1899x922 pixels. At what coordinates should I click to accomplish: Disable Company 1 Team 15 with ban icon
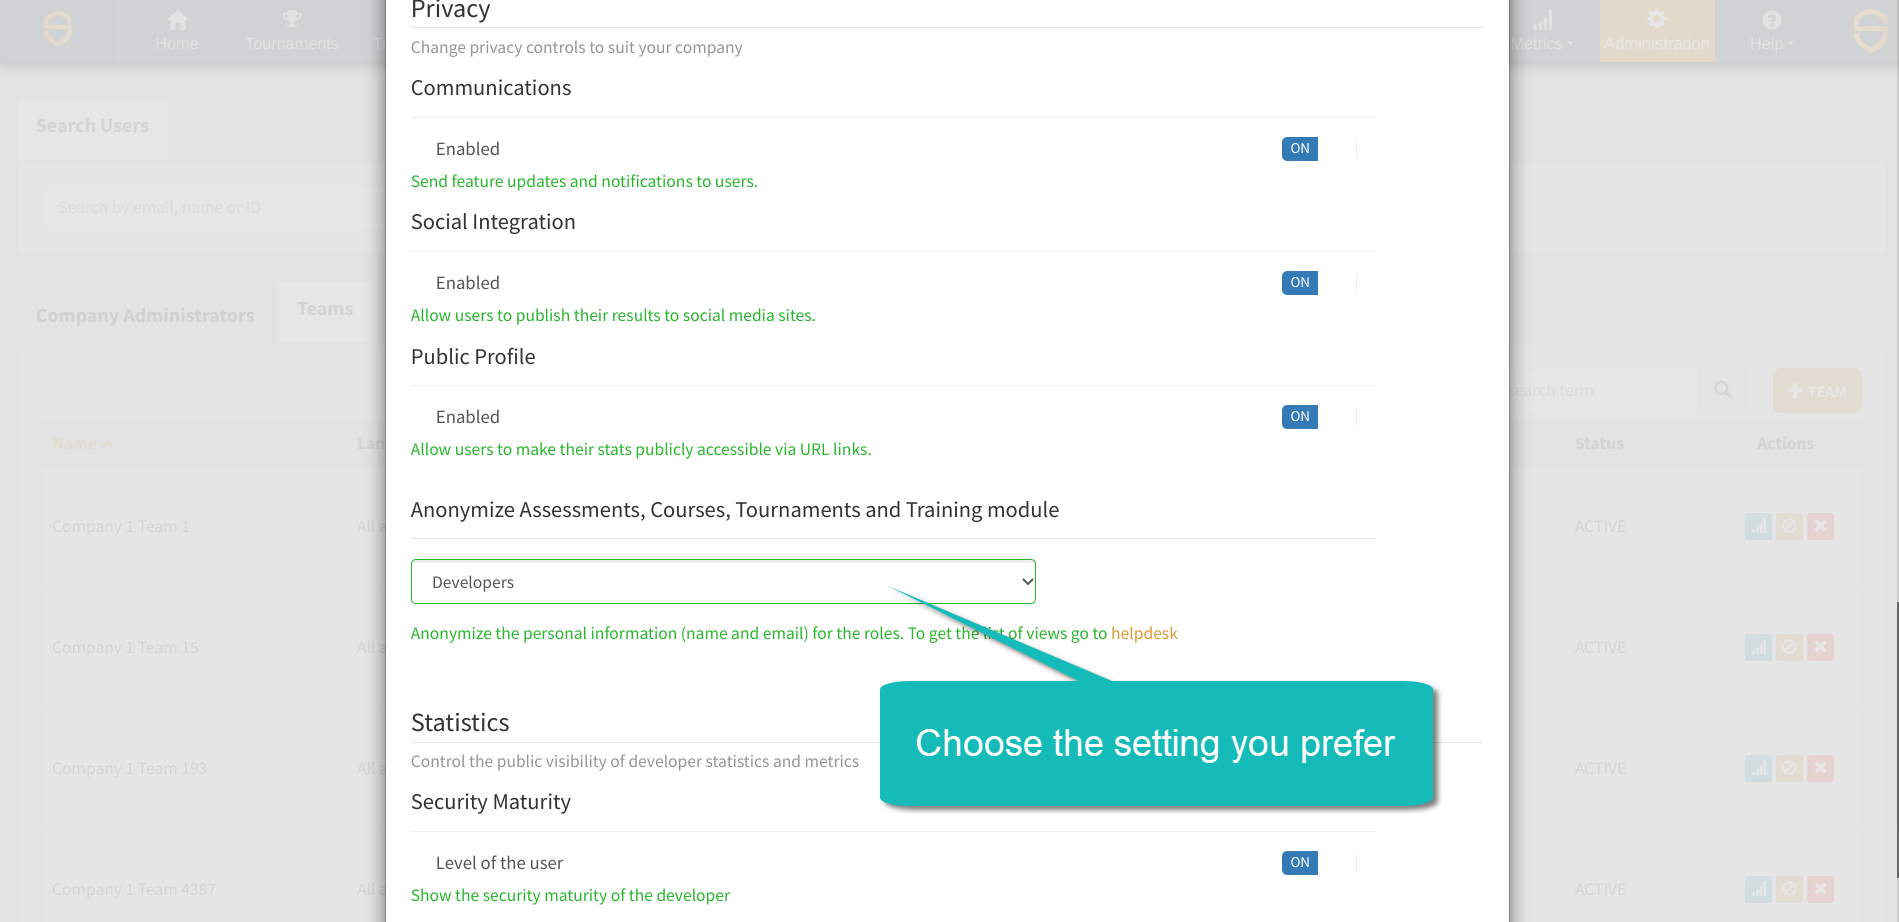coord(1789,648)
